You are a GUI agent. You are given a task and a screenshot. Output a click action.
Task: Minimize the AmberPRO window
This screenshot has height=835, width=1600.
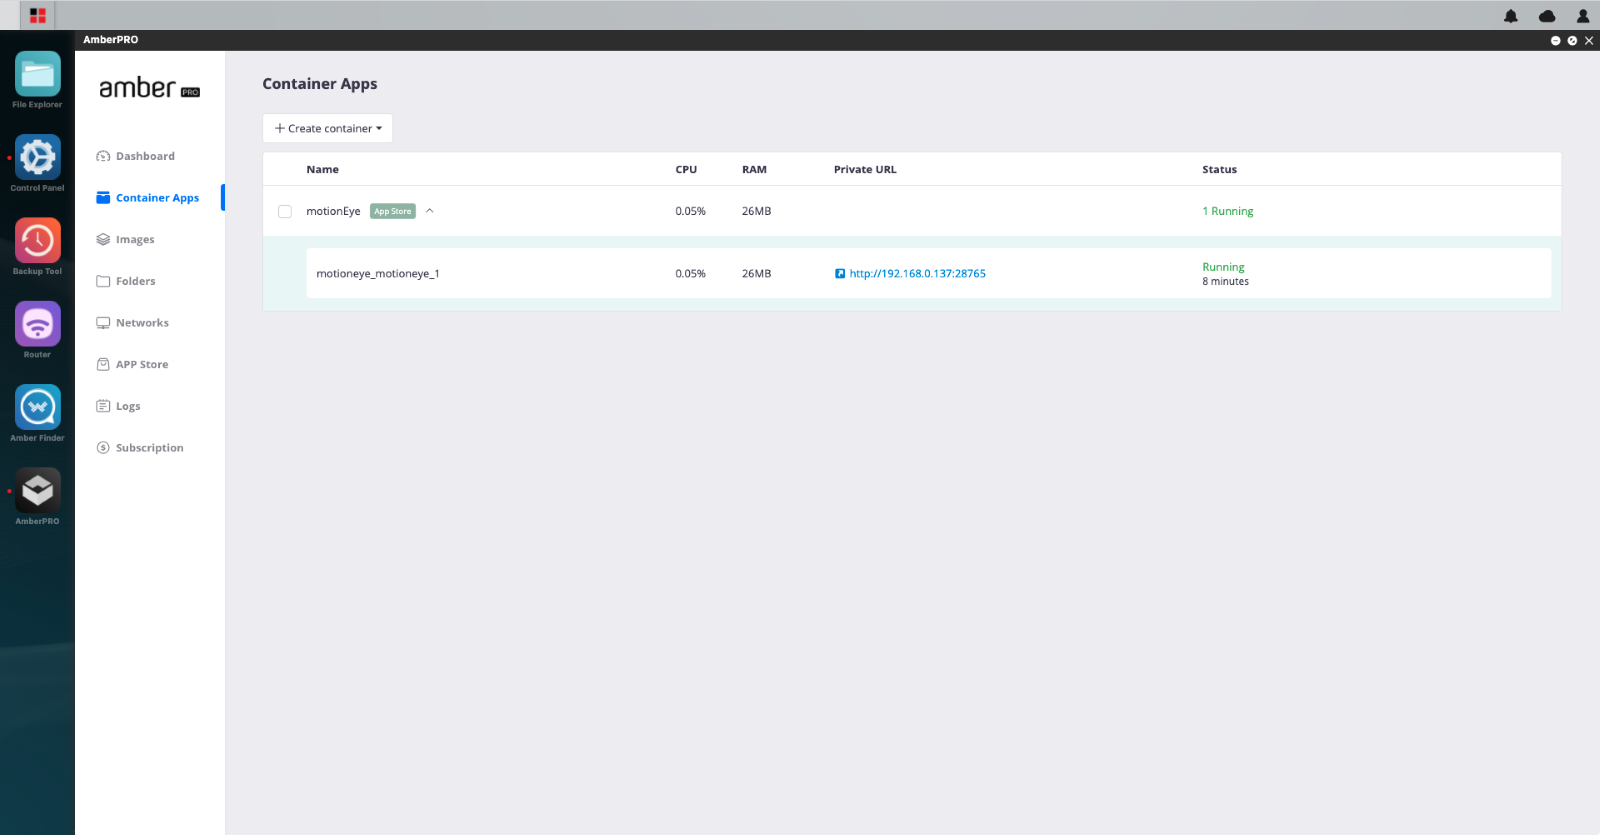coord(1556,41)
